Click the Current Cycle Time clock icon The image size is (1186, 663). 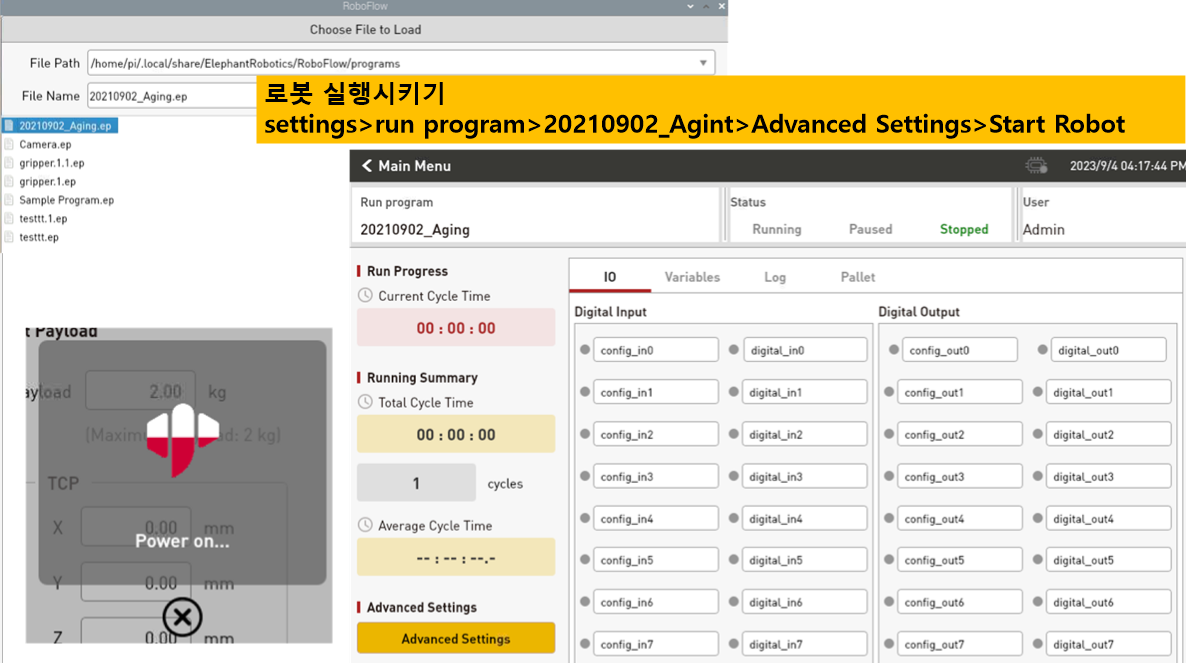(365, 296)
